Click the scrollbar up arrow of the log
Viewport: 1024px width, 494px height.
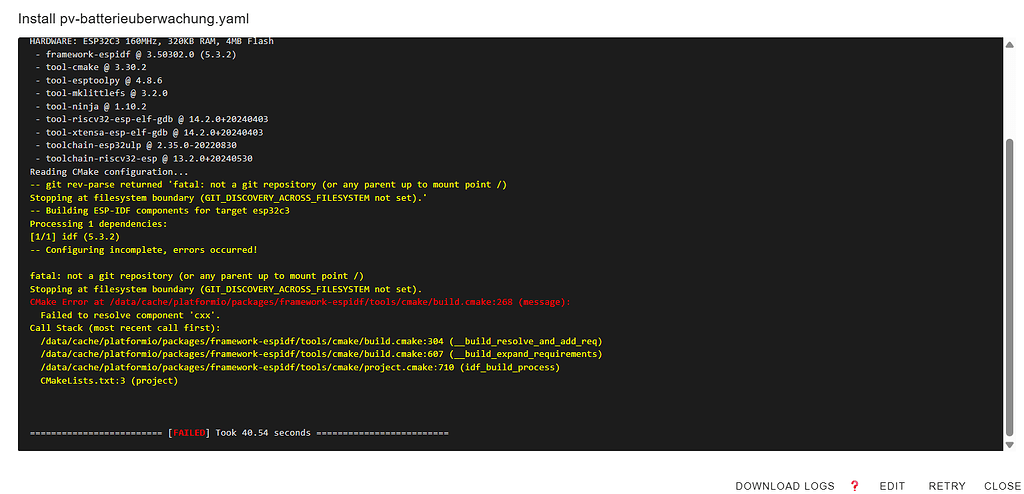point(1010,42)
